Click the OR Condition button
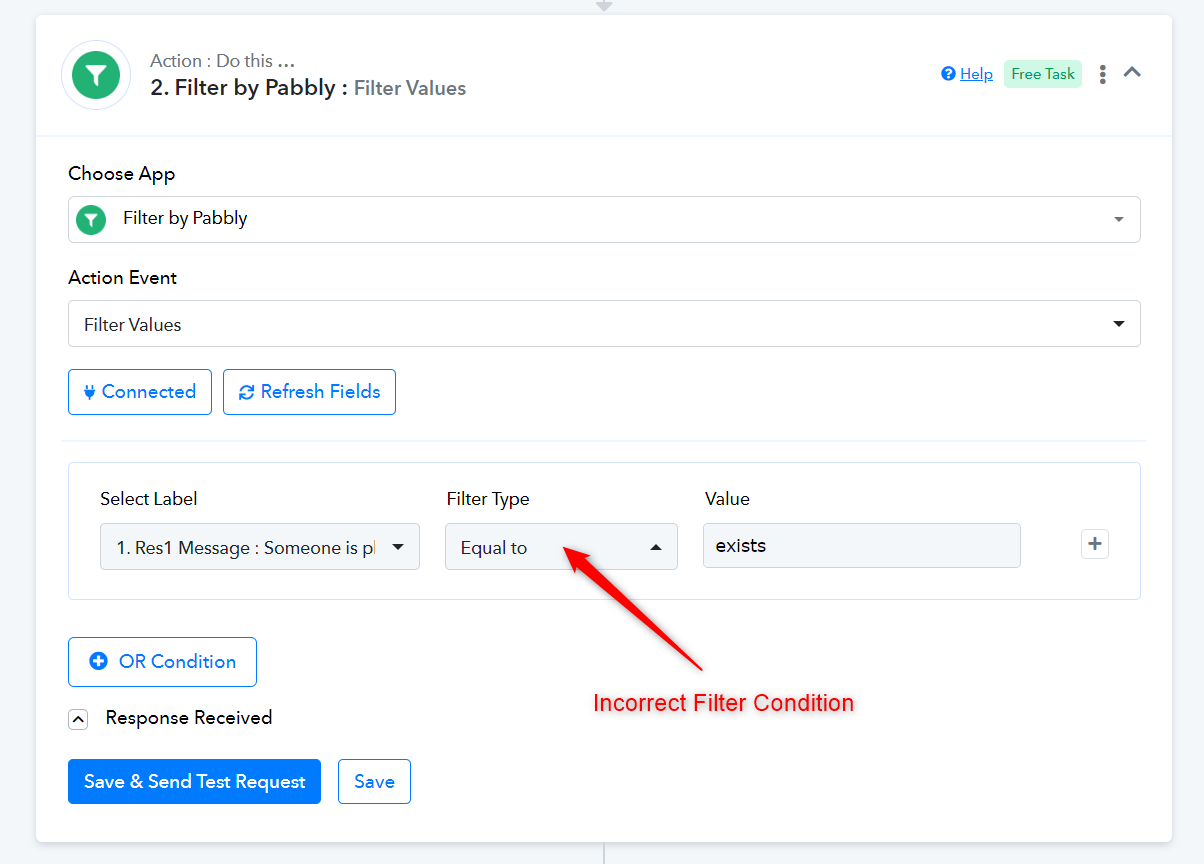Image resolution: width=1204 pixels, height=864 pixels. click(x=162, y=662)
